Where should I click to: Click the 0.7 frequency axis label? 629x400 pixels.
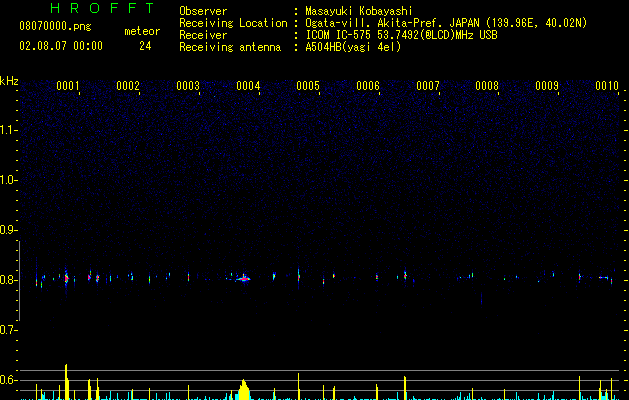coord(8,330)
